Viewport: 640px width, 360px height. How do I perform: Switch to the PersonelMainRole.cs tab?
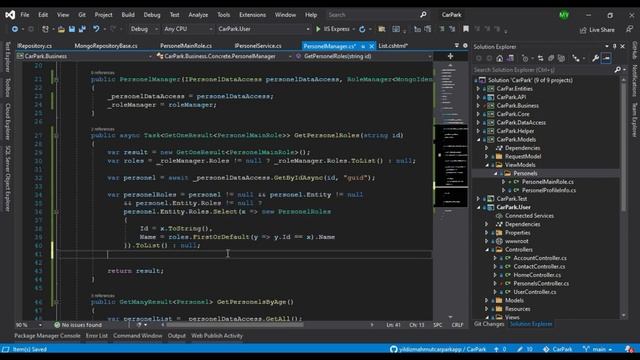click(x=186, y=46)
